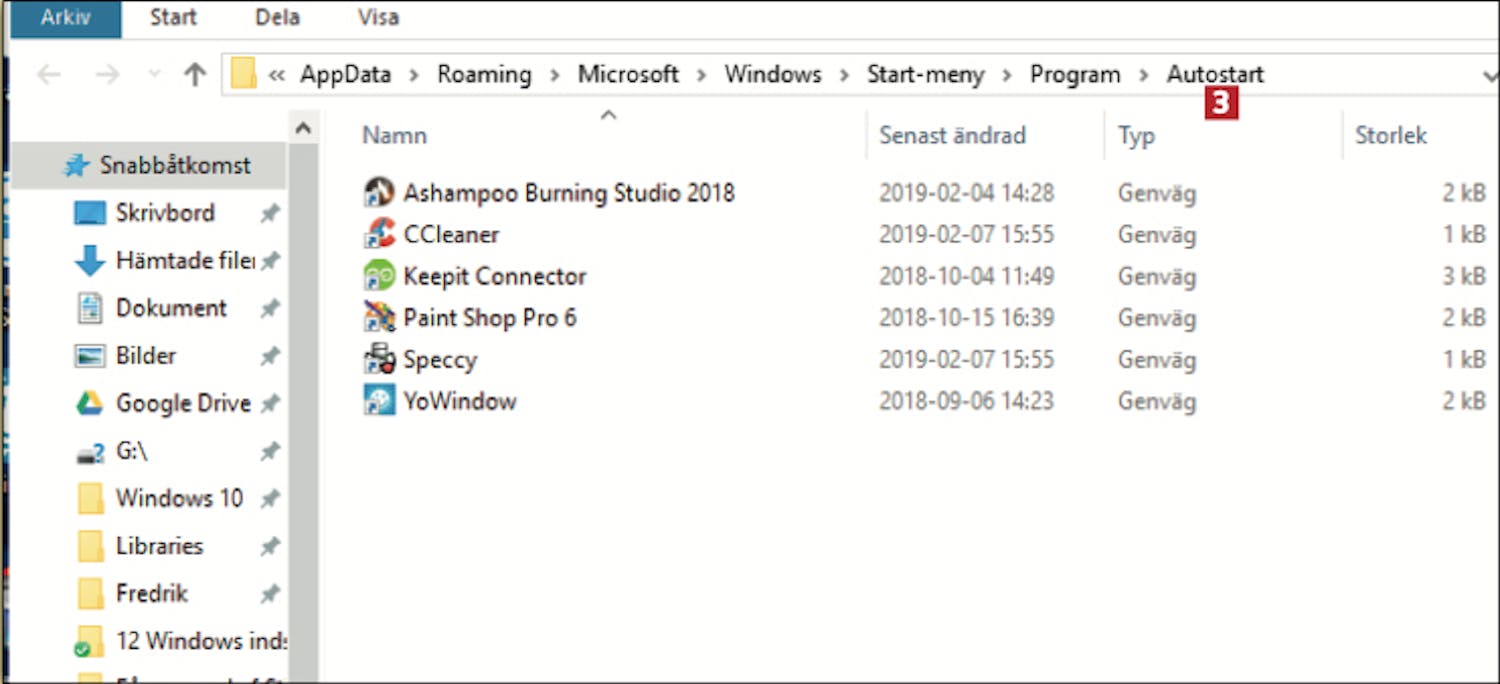This screenshot has height=684, width=1500.
Task: Switch to the Start ribbon tab
Action: 172,18
